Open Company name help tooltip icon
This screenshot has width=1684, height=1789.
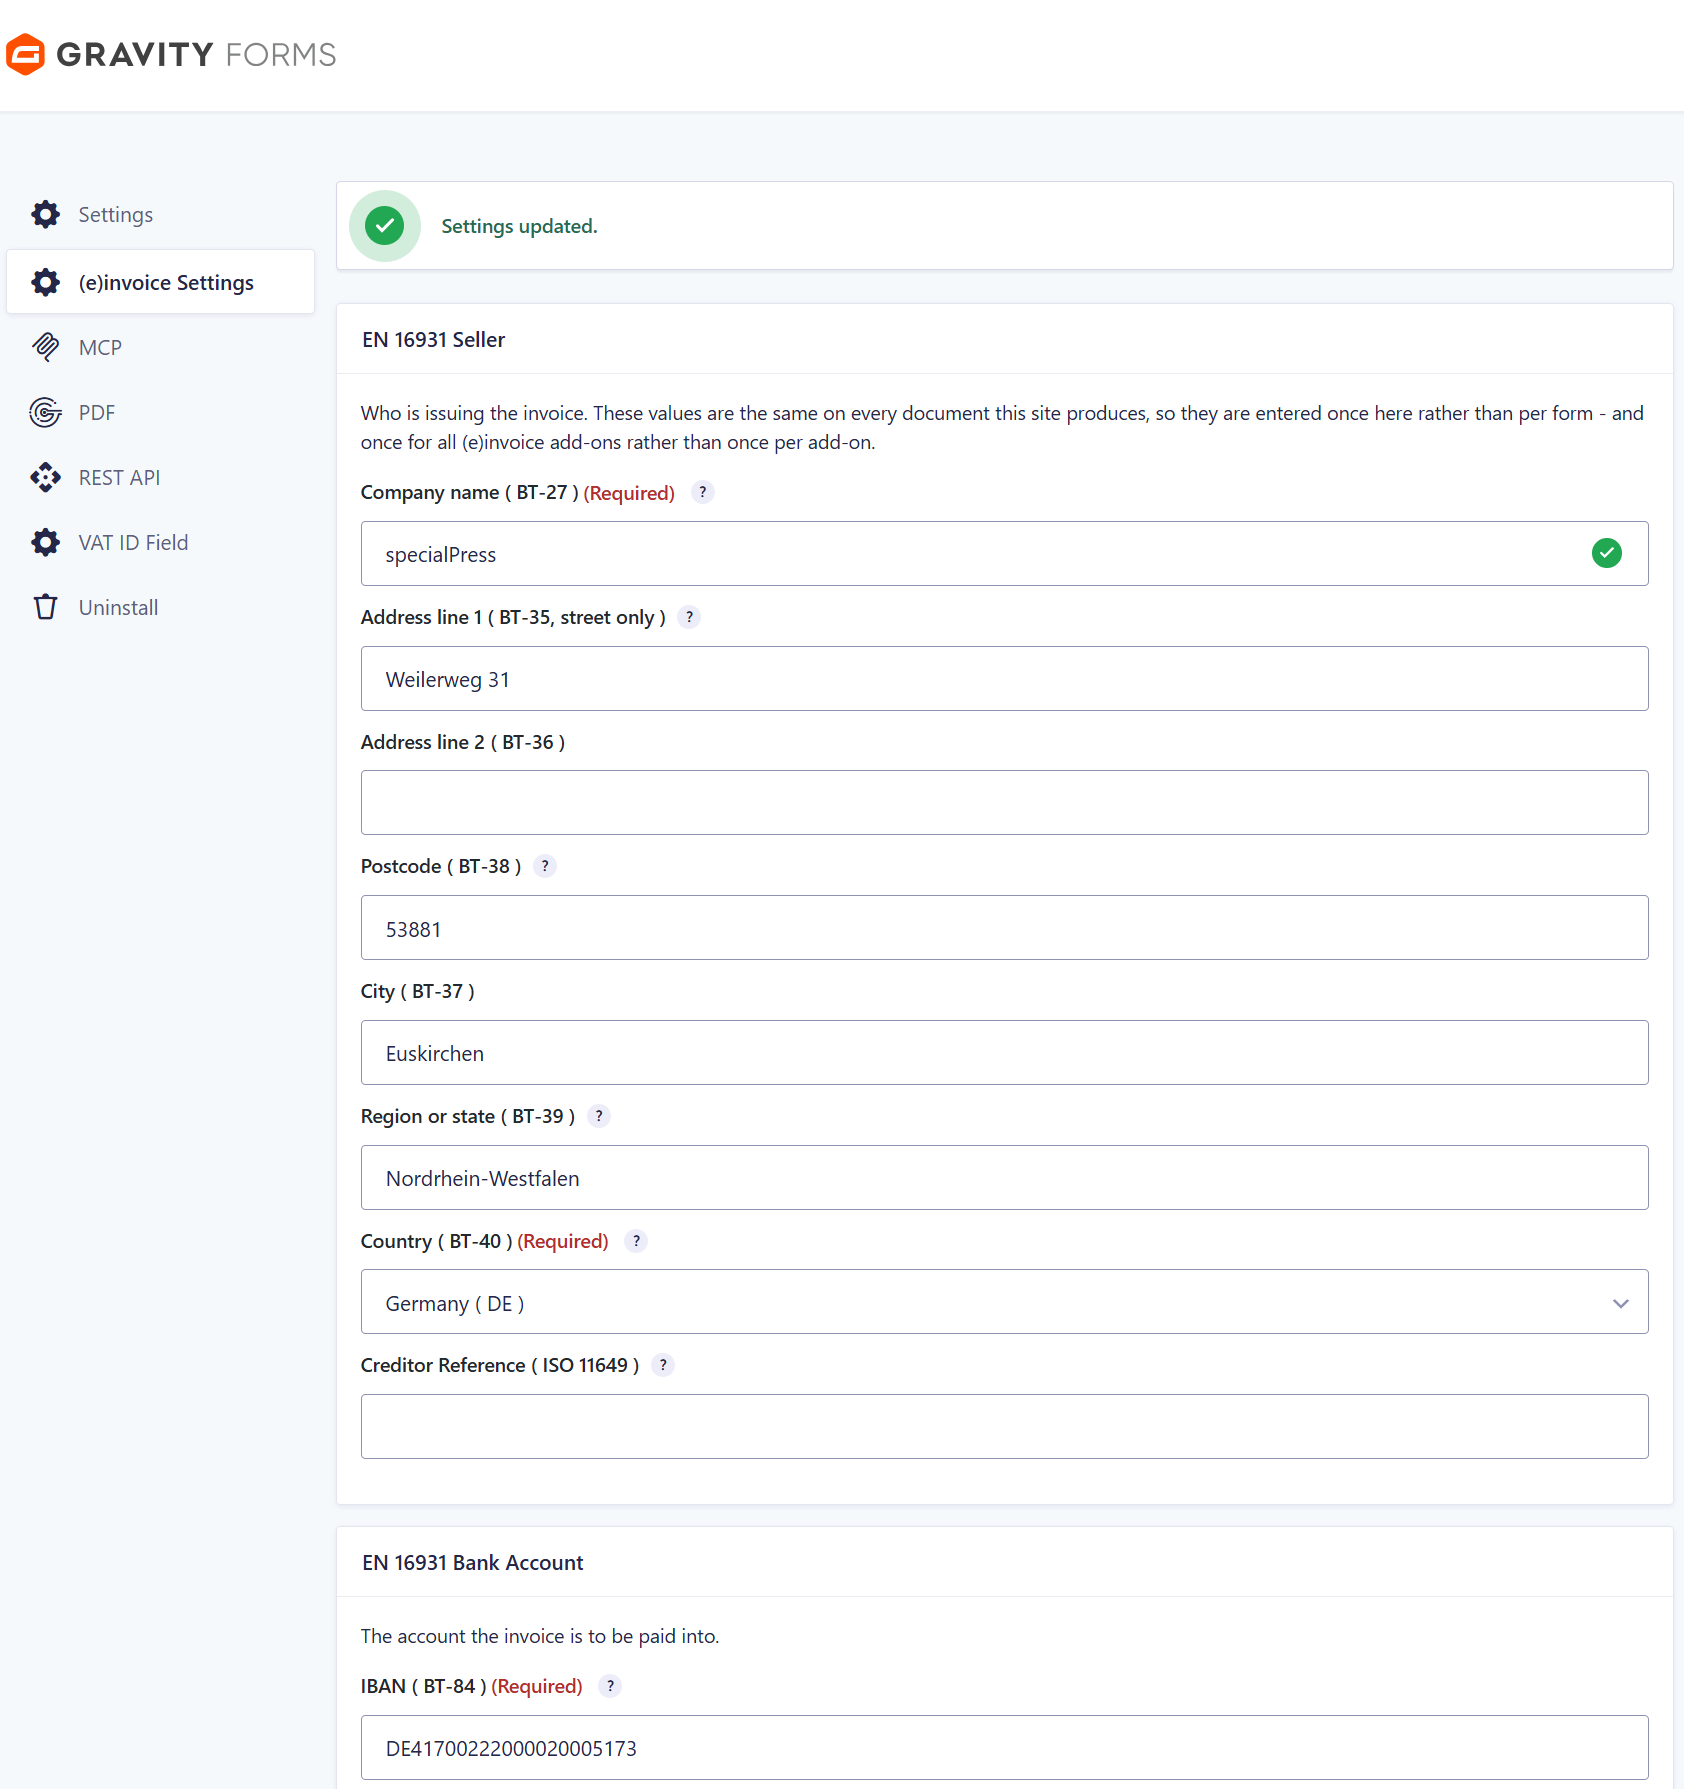[703, 492]
